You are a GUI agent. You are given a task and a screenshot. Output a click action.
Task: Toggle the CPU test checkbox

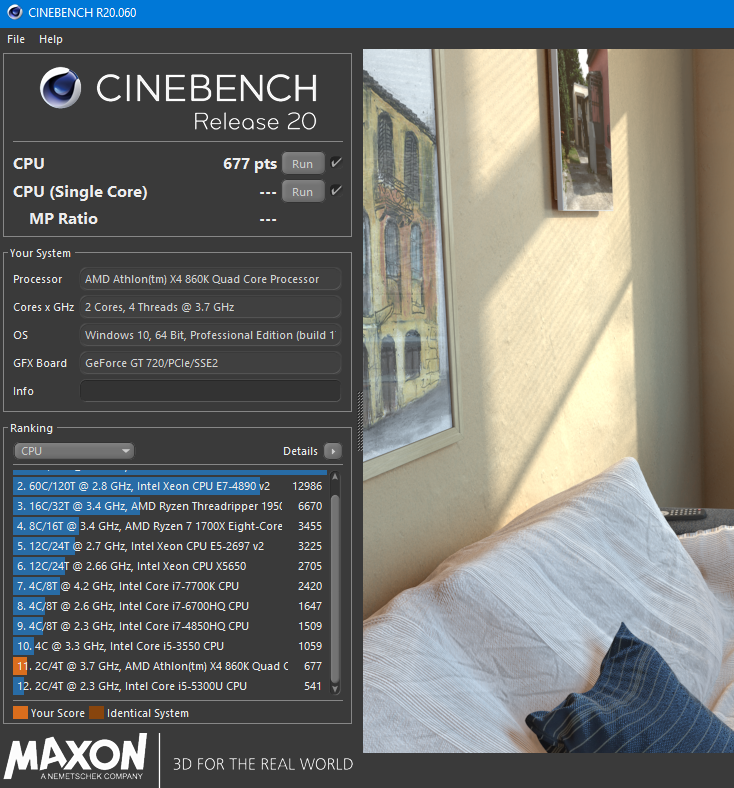pos(336,163)
